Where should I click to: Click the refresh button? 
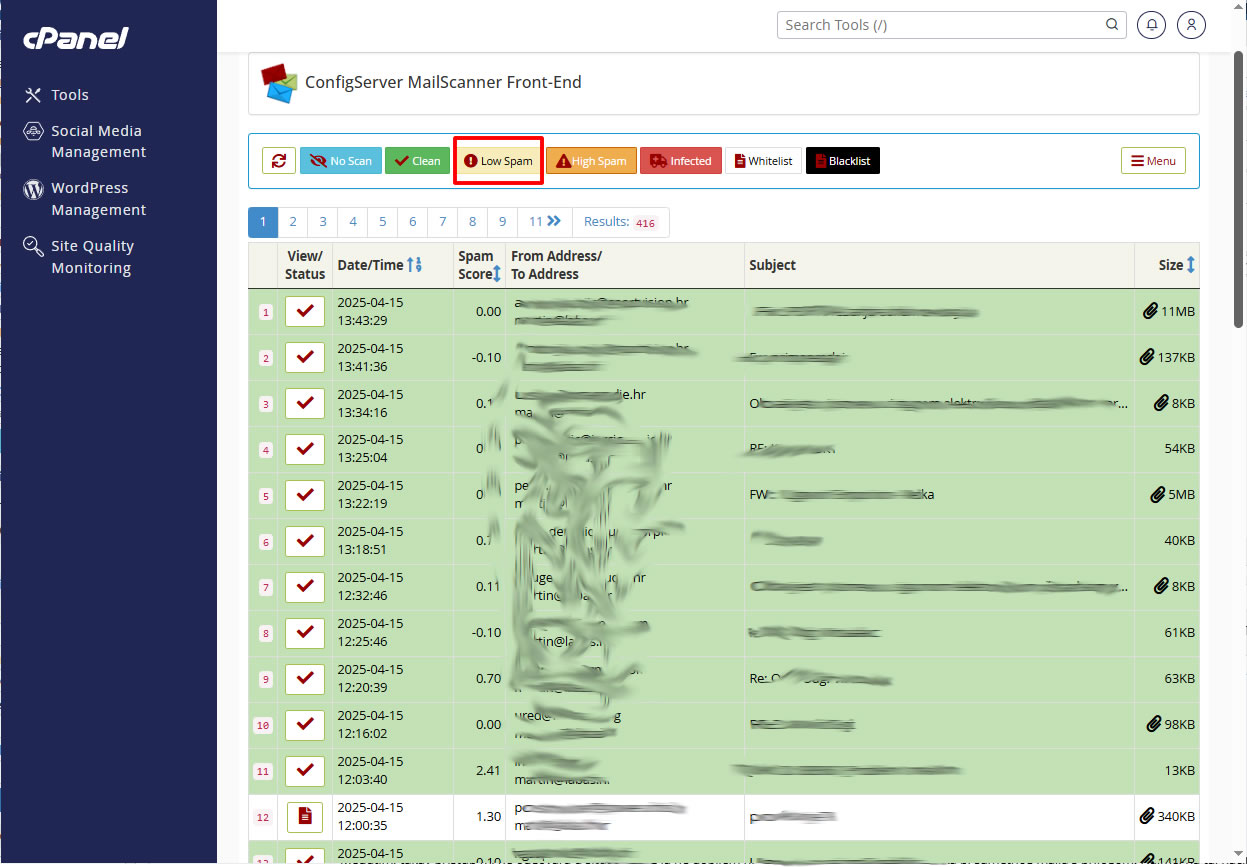[279, 161]
